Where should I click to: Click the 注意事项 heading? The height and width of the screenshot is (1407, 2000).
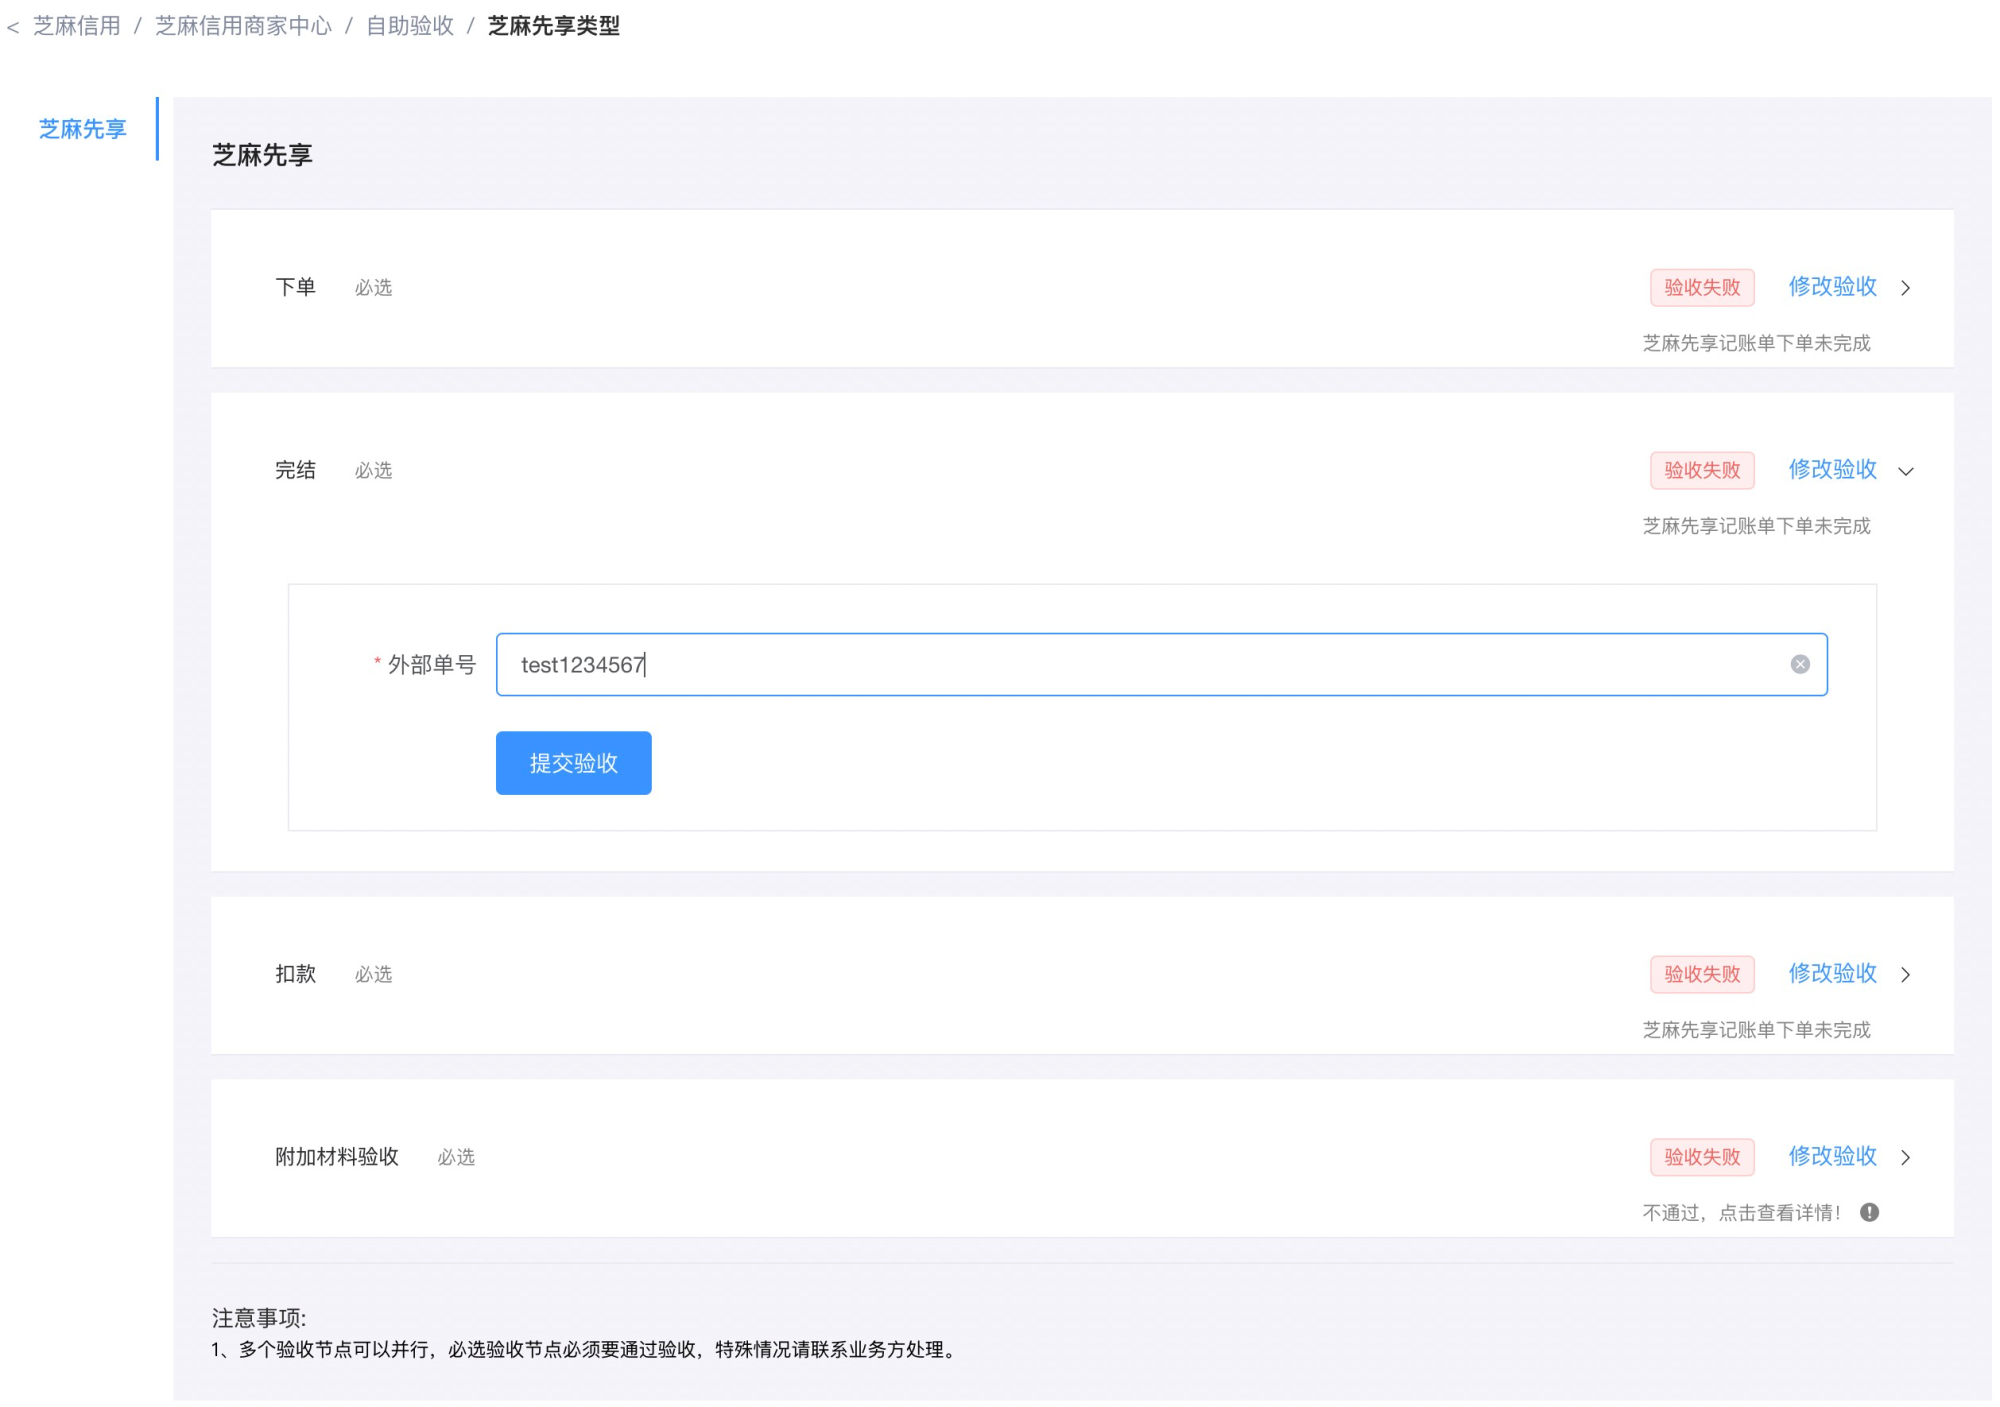pyautogui.click(x=259, y=1318)
